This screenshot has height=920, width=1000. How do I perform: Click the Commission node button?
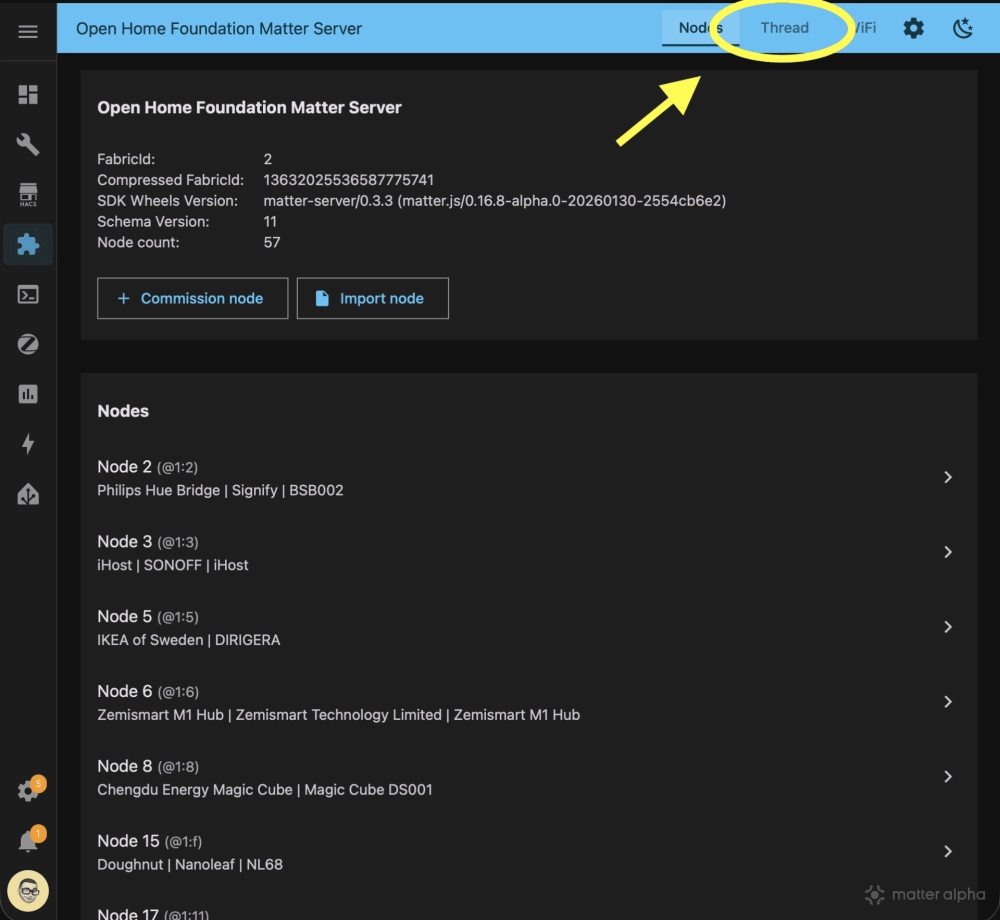[x=192, y=298]
